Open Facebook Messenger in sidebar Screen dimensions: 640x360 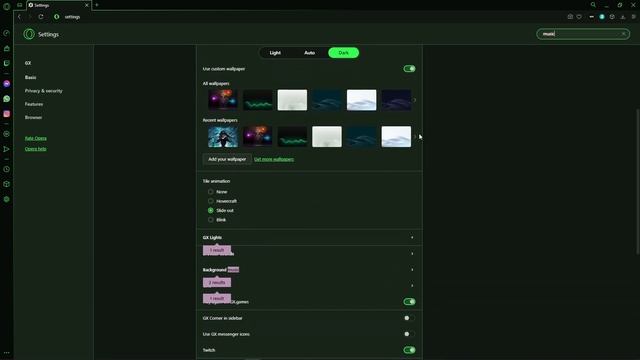pos(7,84)
